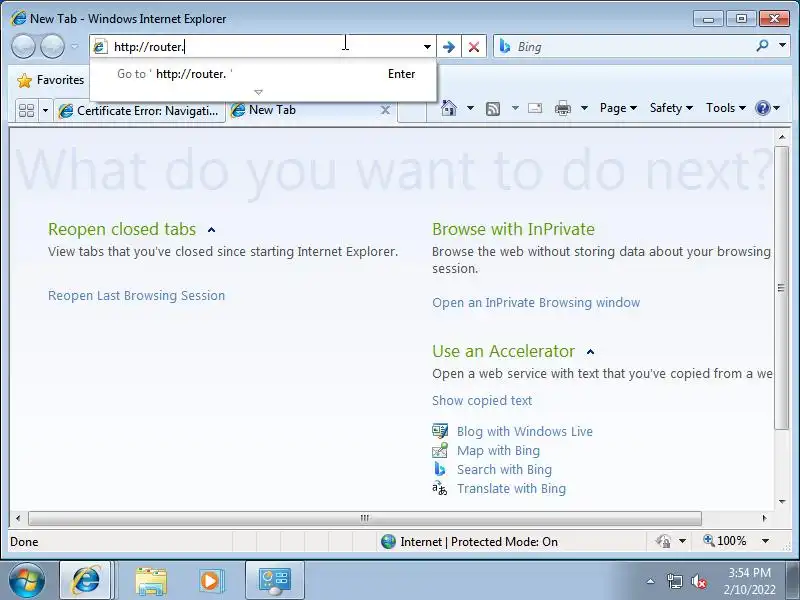Click the red Stop loading button

[474, 47]
